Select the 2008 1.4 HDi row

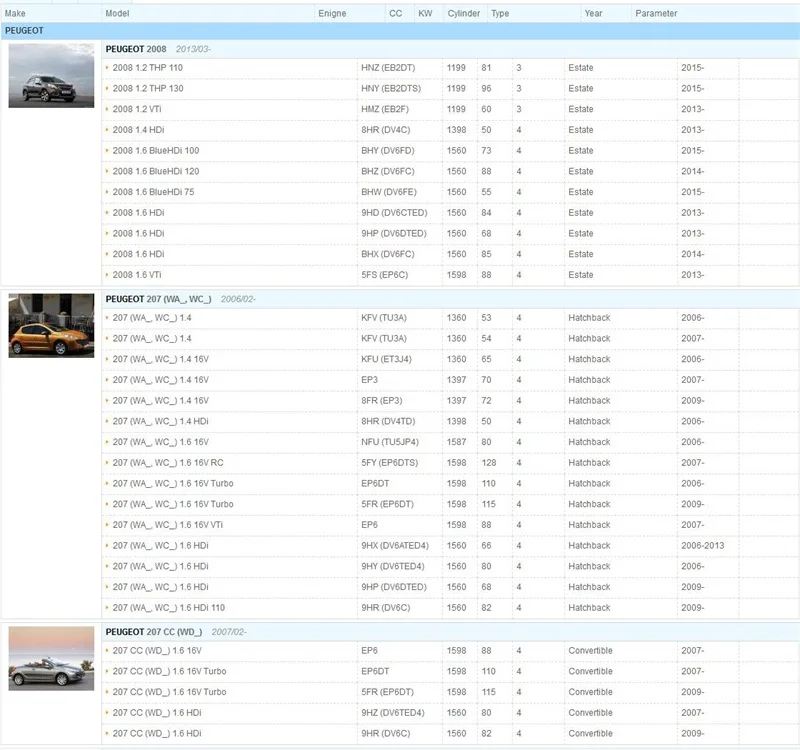451,130
